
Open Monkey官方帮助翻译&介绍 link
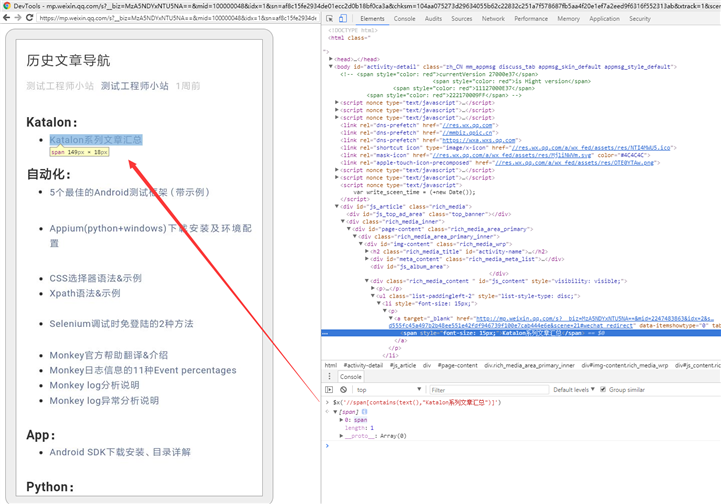click(109, 355)
